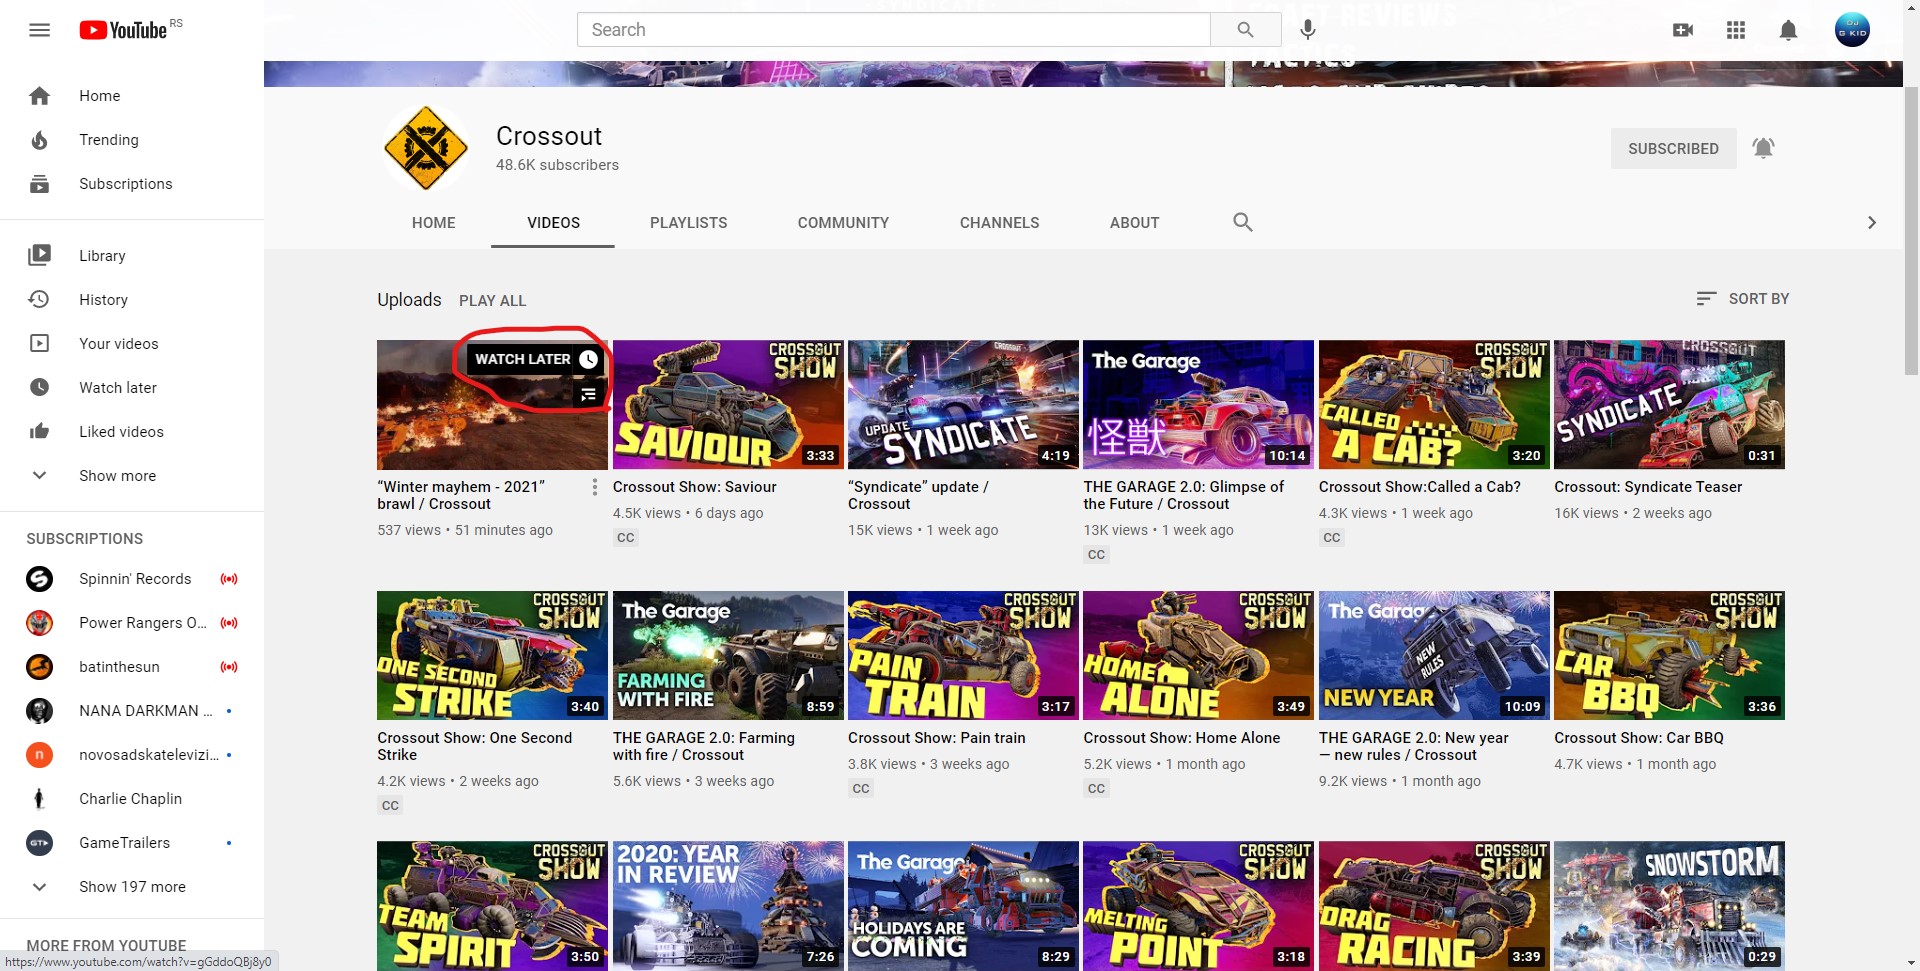The height and width of the screenshot is (971, 1920).
Task: Open Garage Glimpse of the Future thumbnail
Action: (x=1198, y=405)
